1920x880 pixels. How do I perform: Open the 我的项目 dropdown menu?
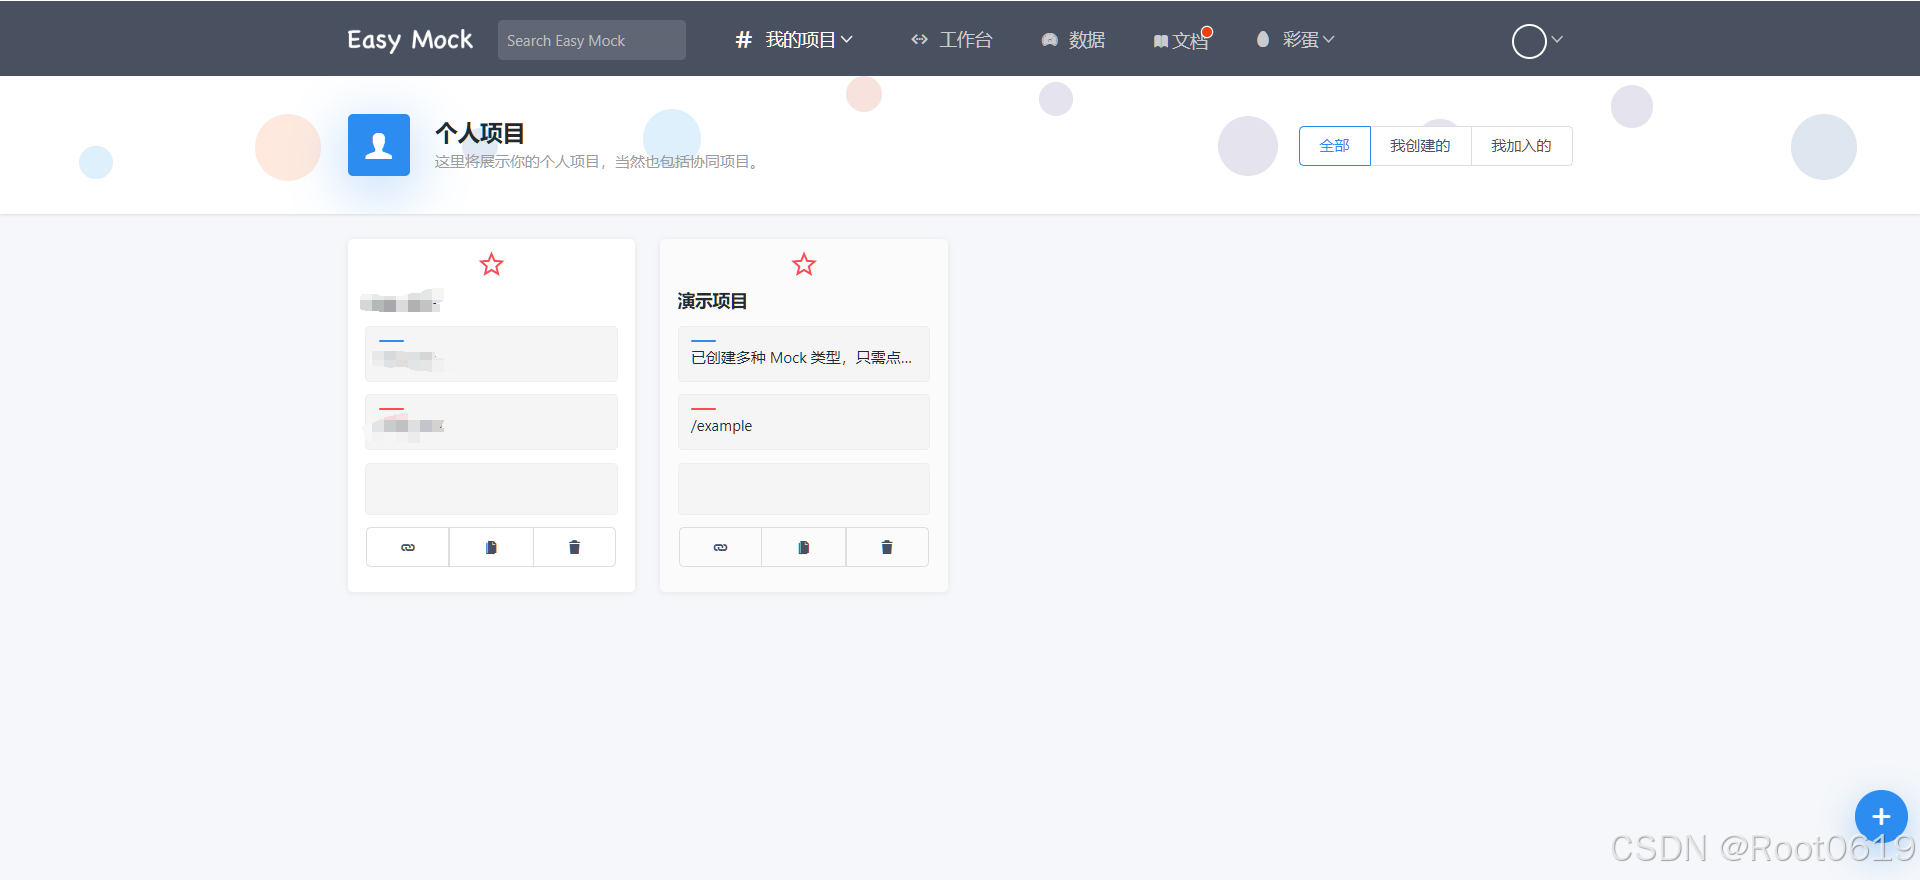tap(794, 40)
